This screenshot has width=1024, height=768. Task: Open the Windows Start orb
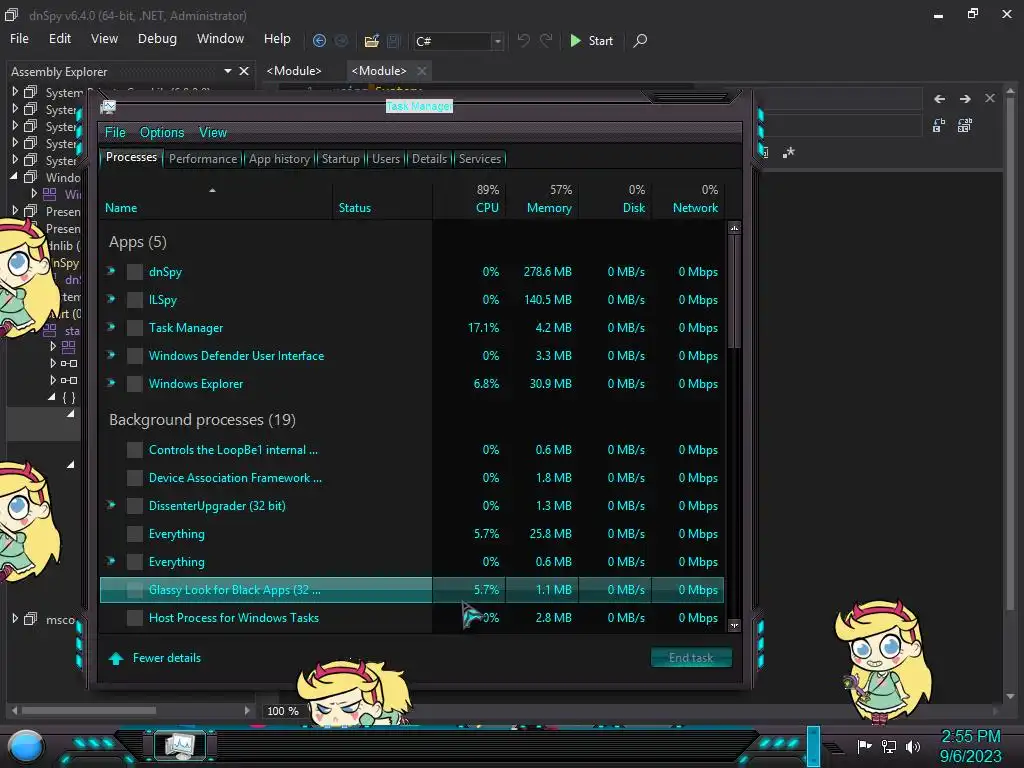(26, 746)
